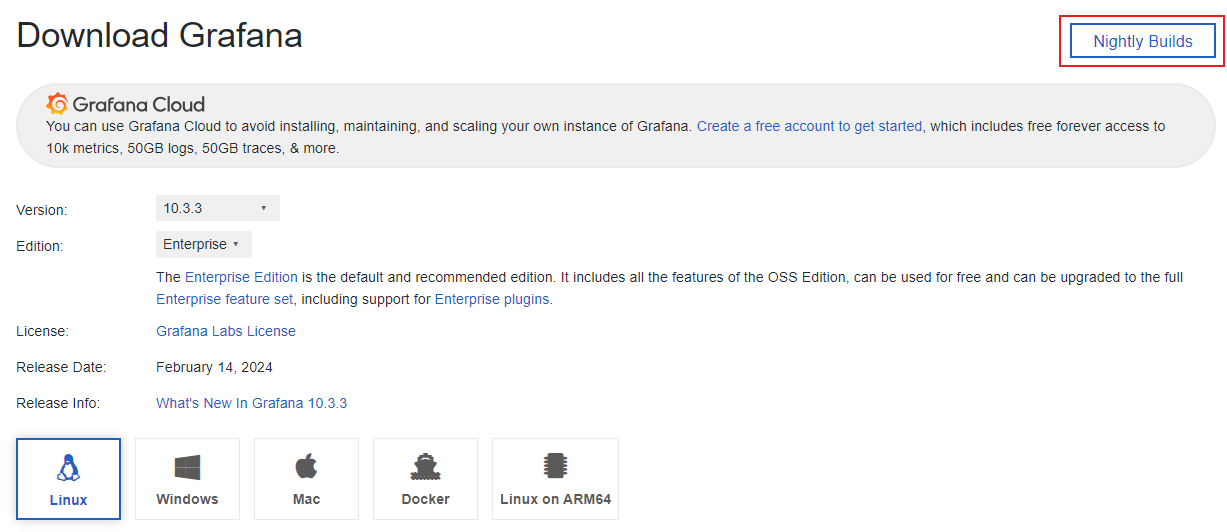Click the ARM64 chip icon
This screenshot has height=532, width=1227.
[x=555, y=467]
